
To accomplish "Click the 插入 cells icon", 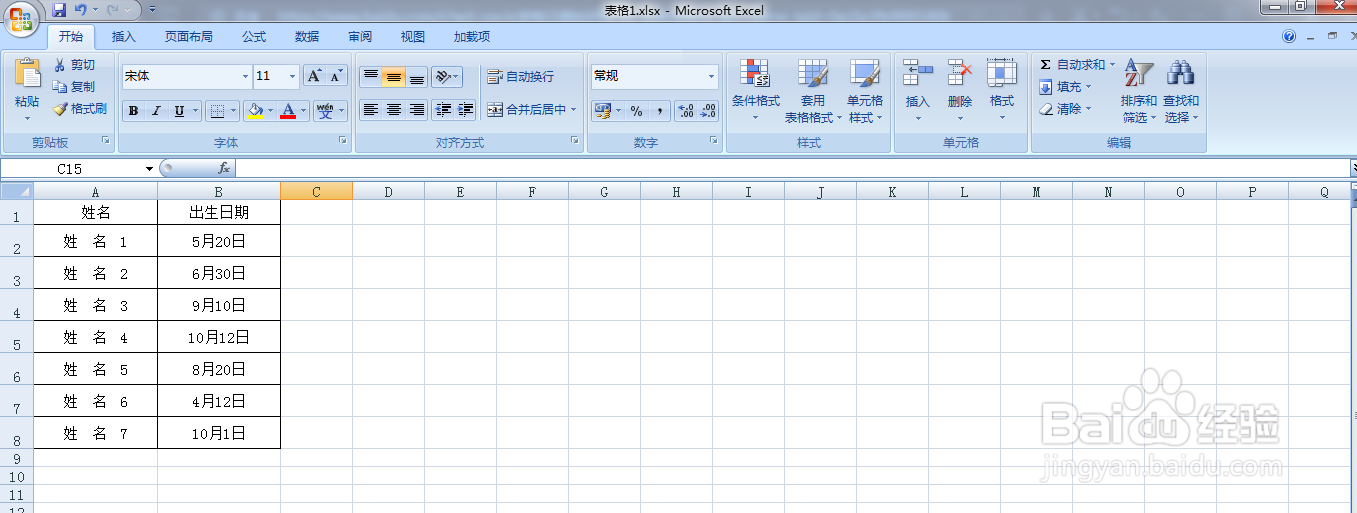I will [x=917, y=73].
